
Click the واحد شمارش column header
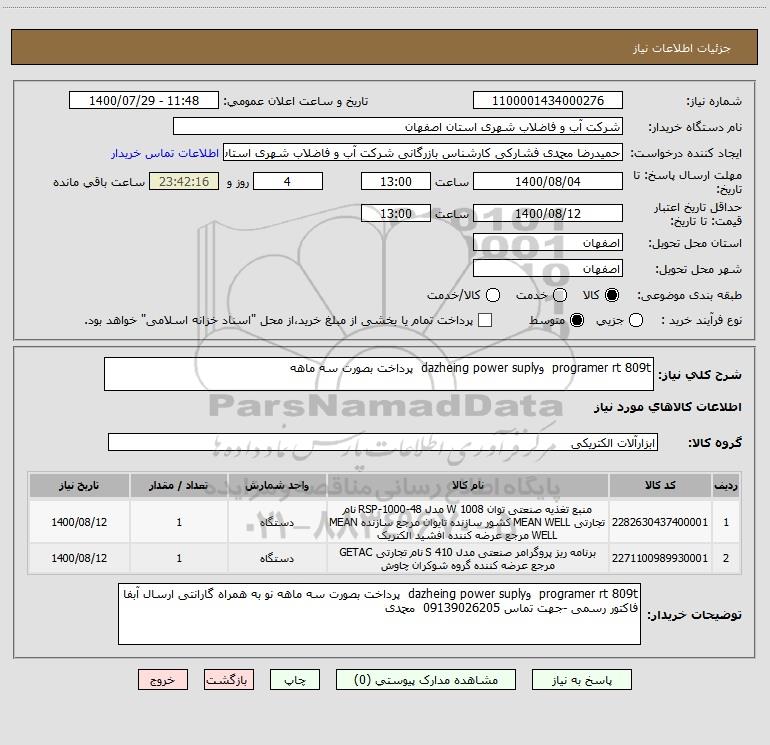[x=277, y=485]
